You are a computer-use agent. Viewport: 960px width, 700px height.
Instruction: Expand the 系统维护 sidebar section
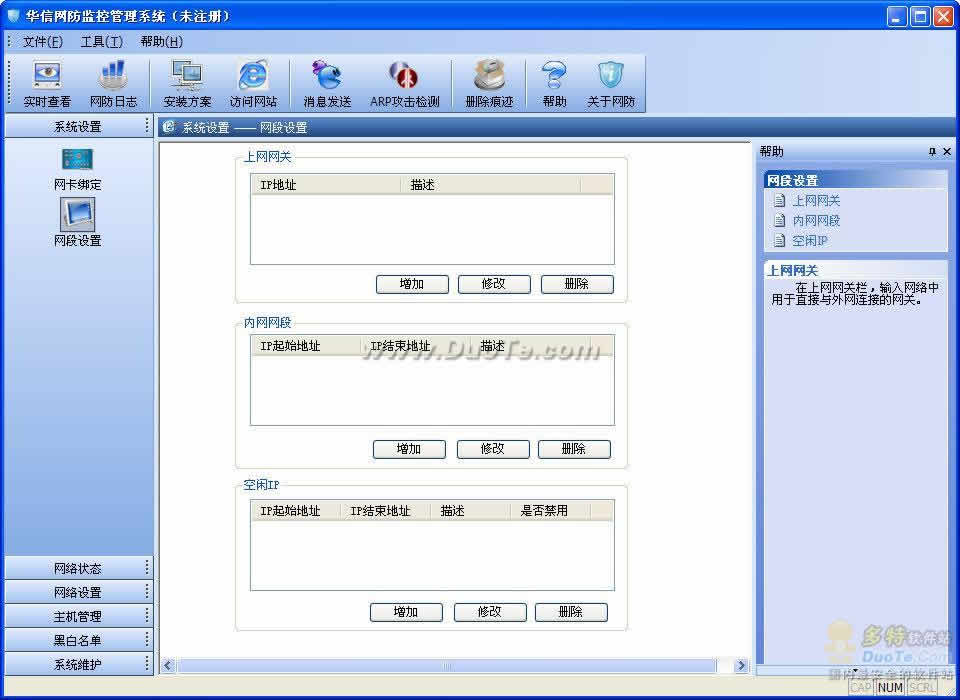click(x=78, y=664)
